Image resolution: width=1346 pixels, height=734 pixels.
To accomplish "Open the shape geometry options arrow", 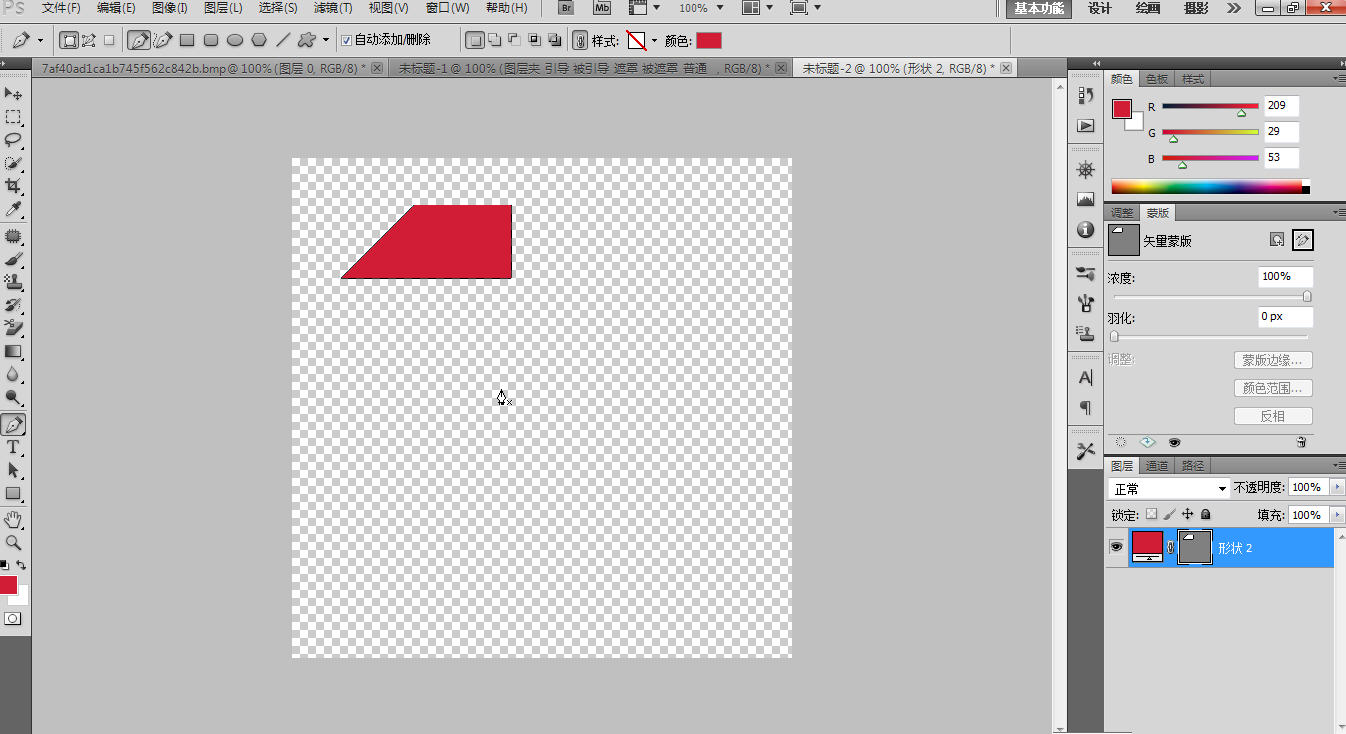I will click(326, 41).
